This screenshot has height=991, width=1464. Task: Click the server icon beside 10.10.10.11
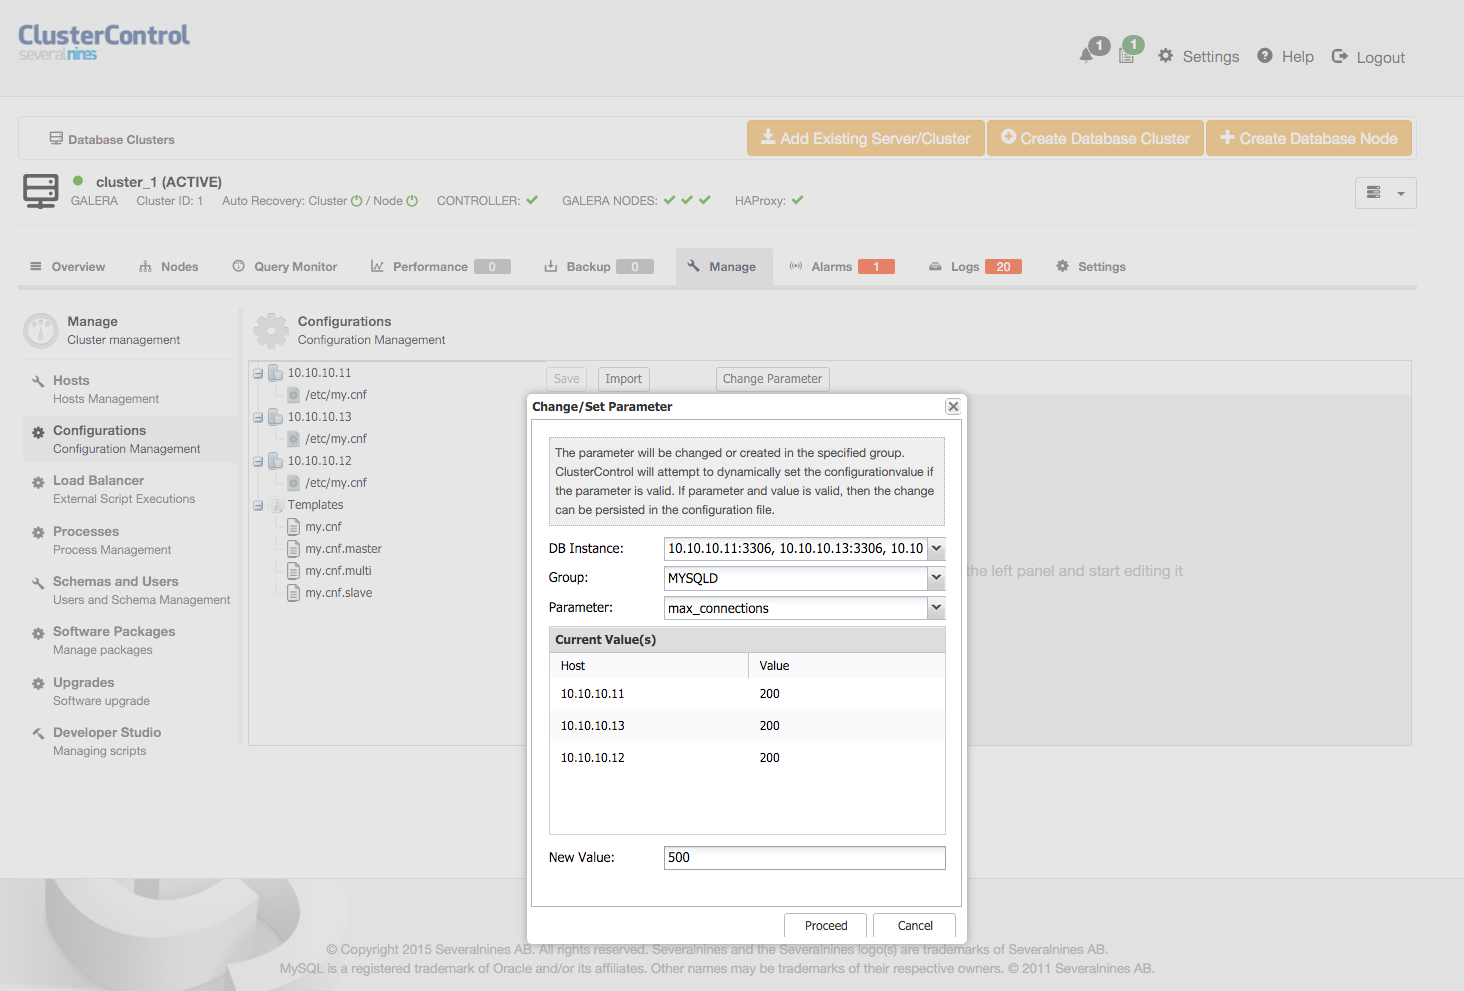pyautogui.click(x=275, y=373)
